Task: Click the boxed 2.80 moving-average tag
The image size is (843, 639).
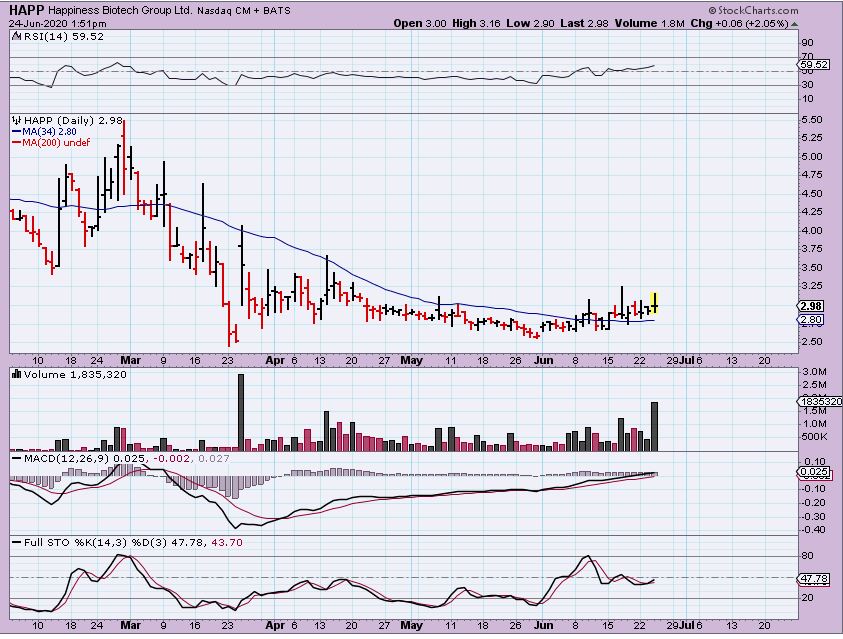Action: (x=810, y=320)
